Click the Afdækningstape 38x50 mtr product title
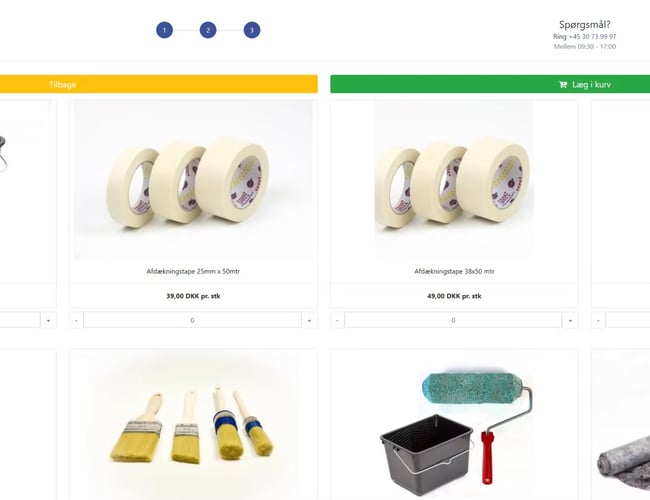The height and width of the screenshot is (500, 650). click(x=454, y=271)
